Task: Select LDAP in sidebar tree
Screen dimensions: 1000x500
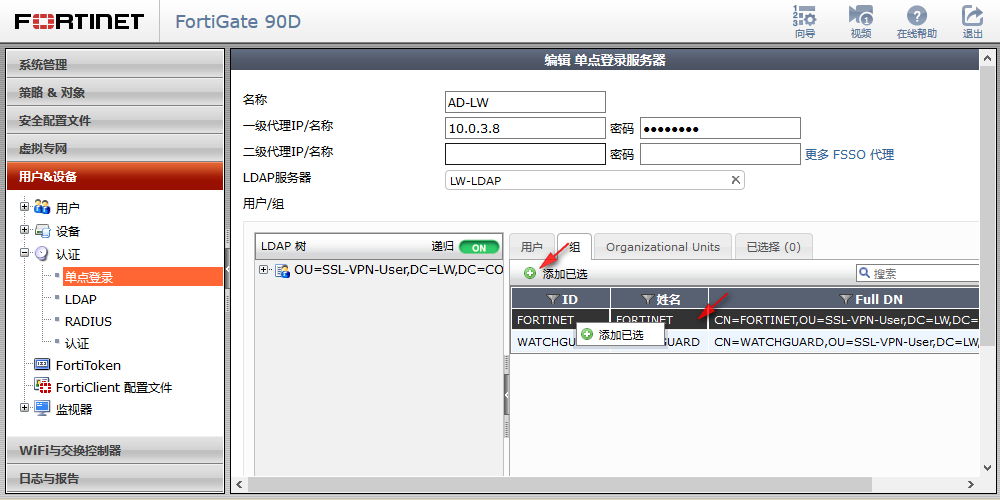Action: click(x=80, y=299)
